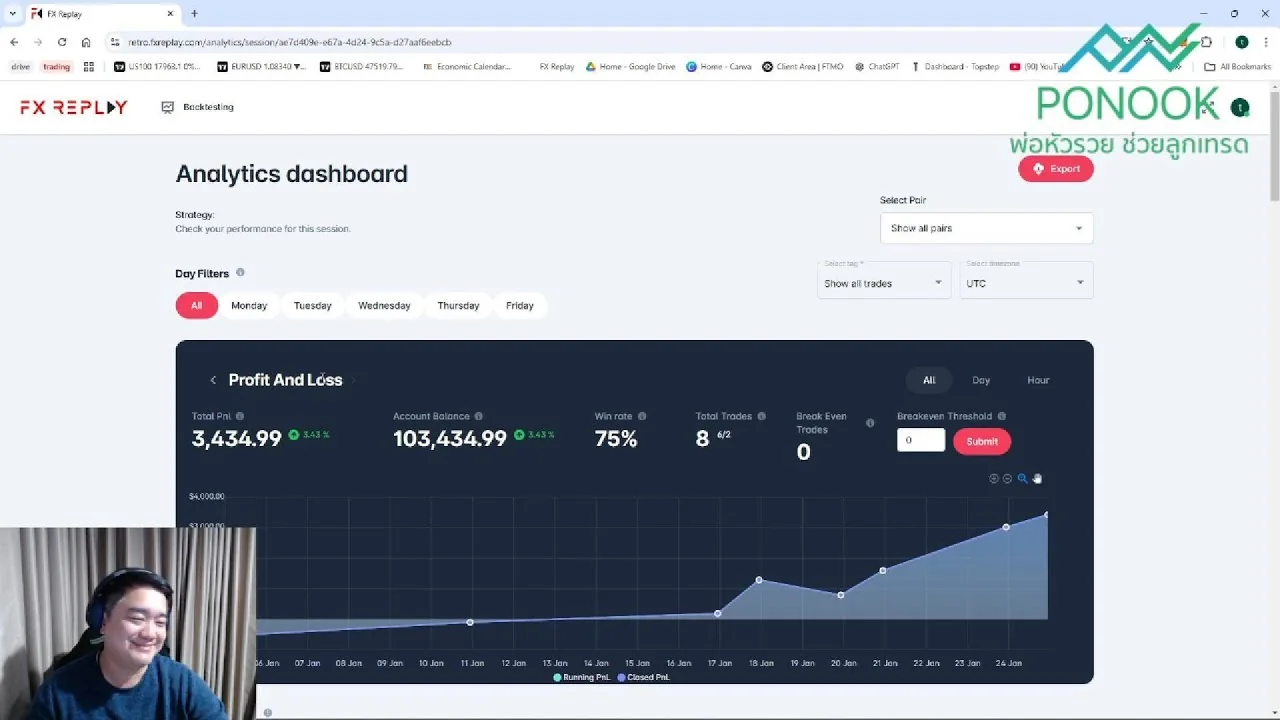Open the Economic Calendar bookmark
The height and width of the screenshot is (720, 1280).
click(467, 67)
